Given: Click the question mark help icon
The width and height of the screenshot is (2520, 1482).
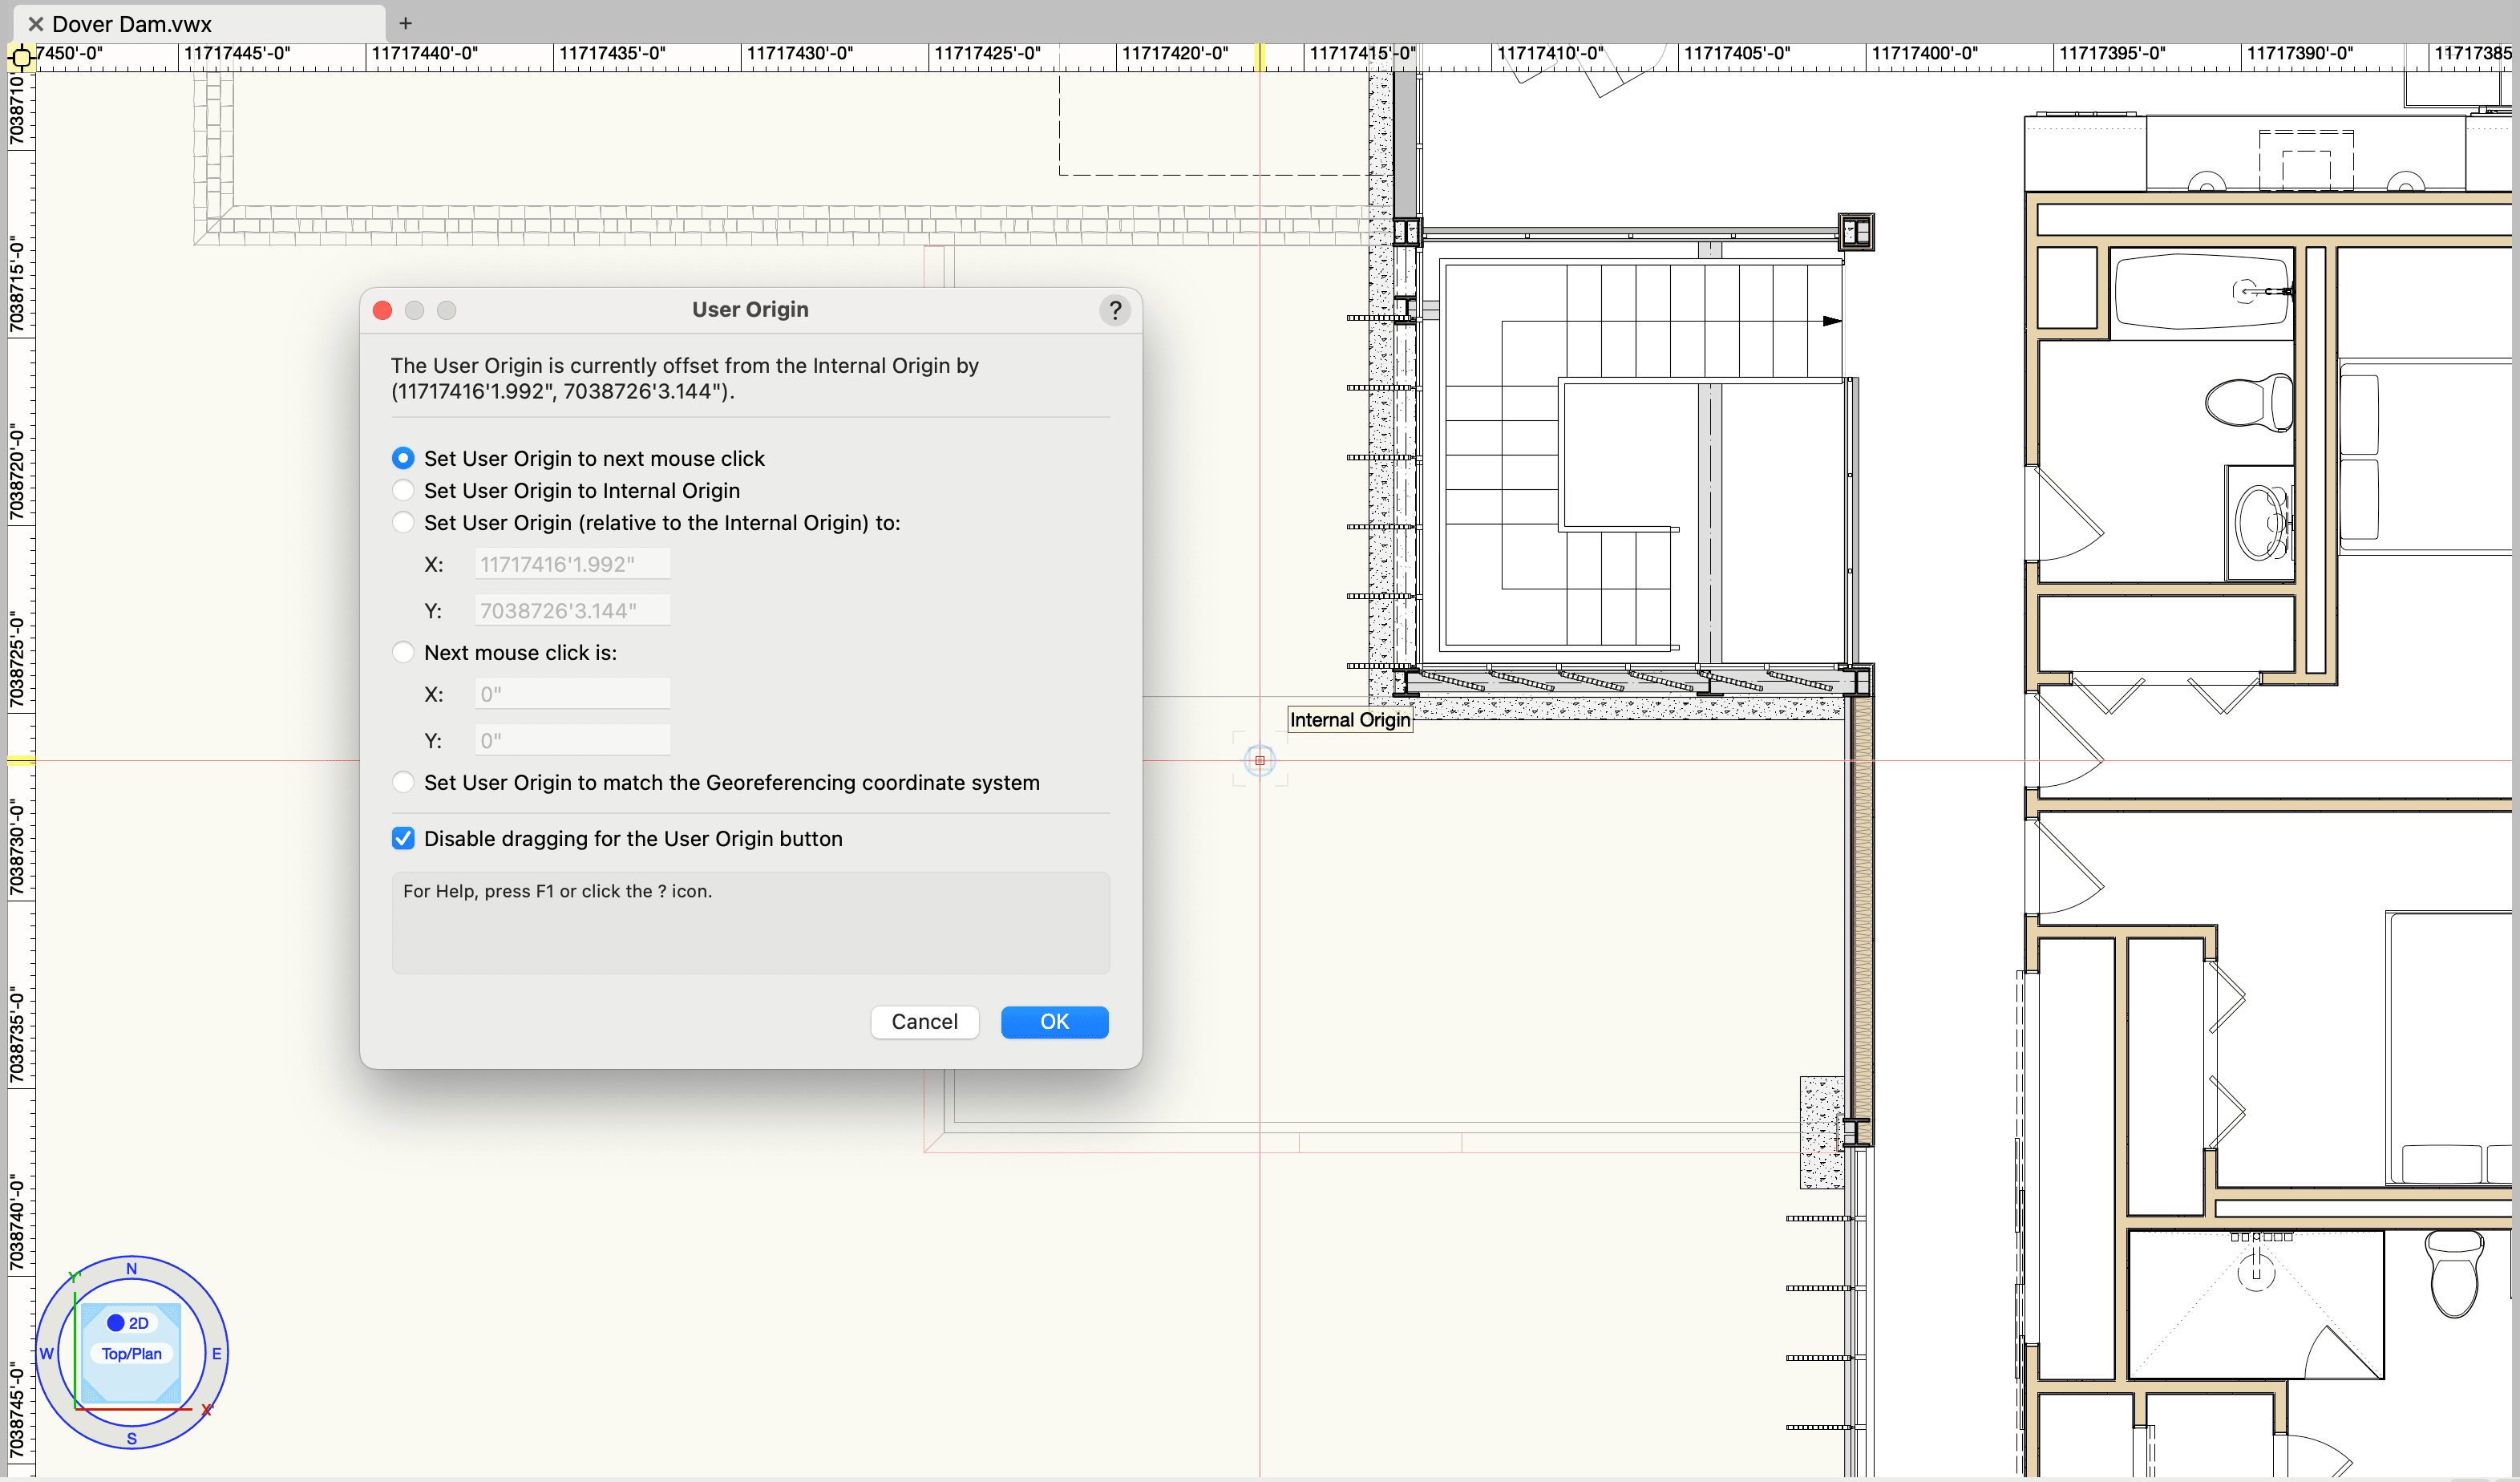Looking at the screenshot, I should tap(1114, 310).
